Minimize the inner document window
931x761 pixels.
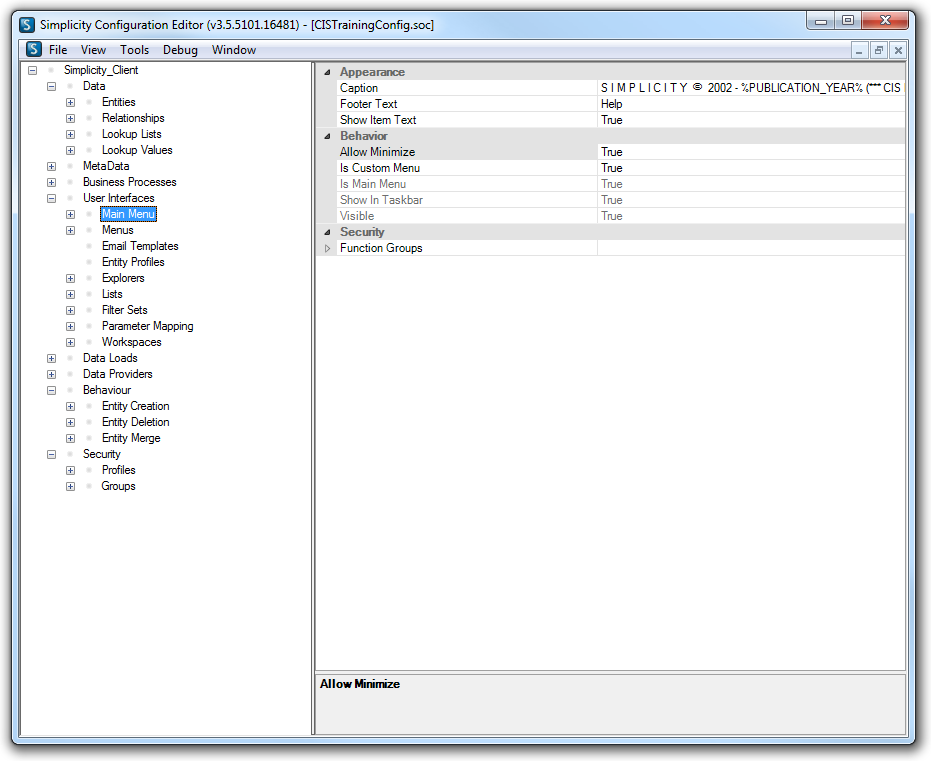(859, 50)
